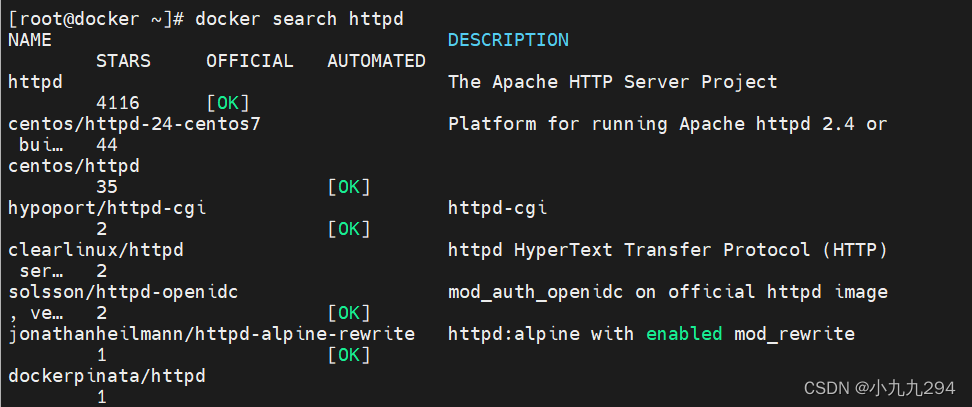
Task: Click the 'mod_rewrite' word in description
Action: [795, 334]
